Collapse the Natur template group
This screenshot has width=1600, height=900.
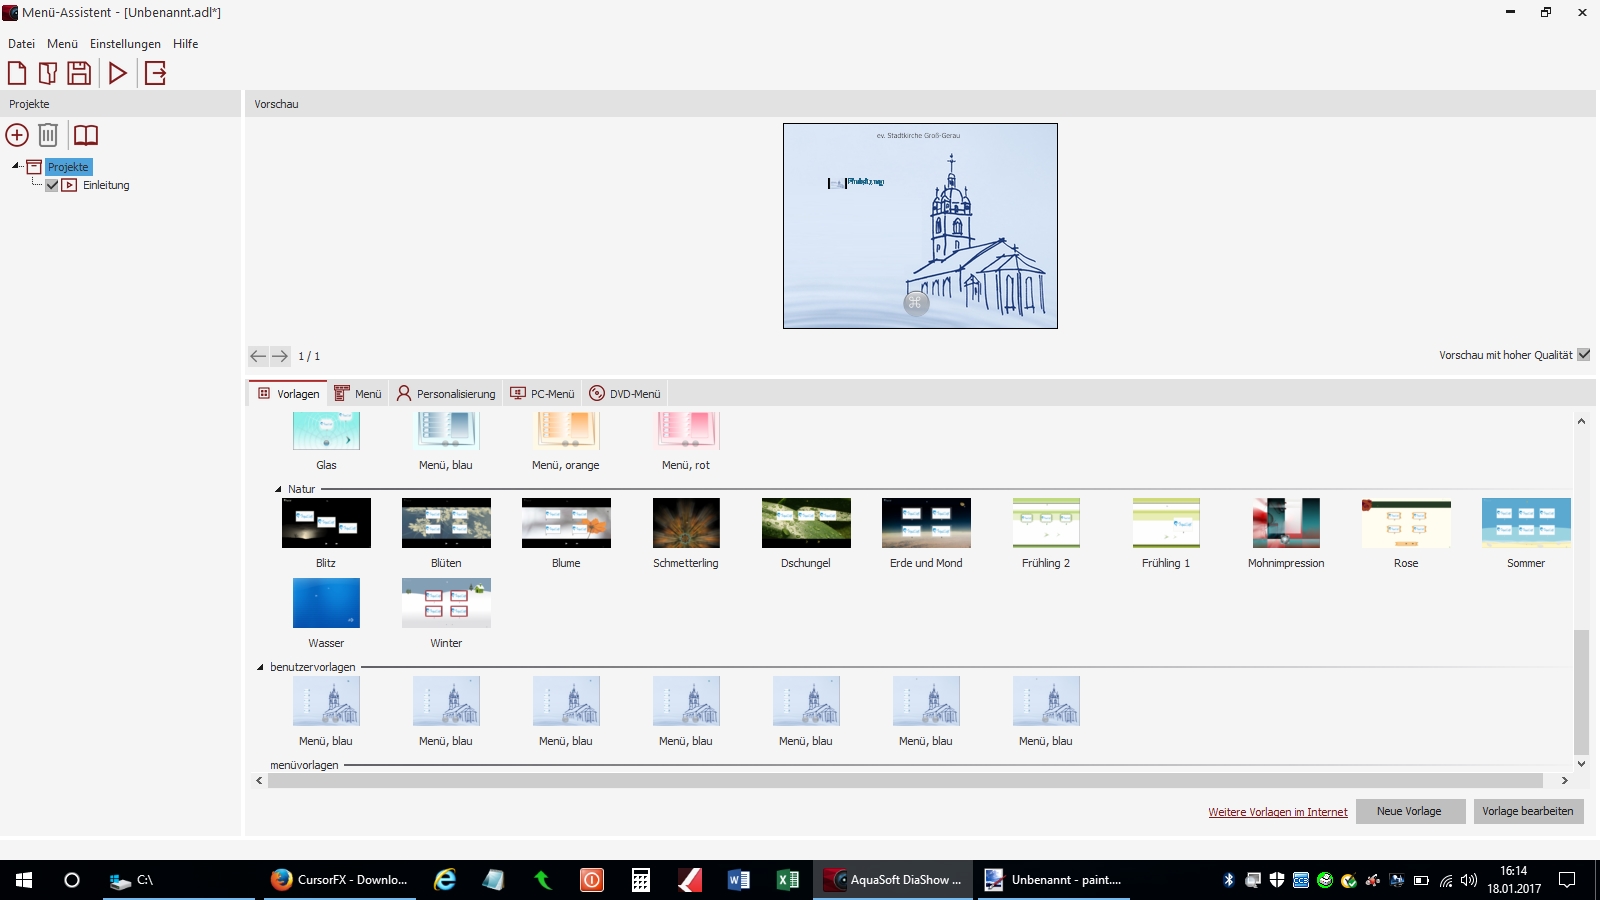tap(278, 490)
